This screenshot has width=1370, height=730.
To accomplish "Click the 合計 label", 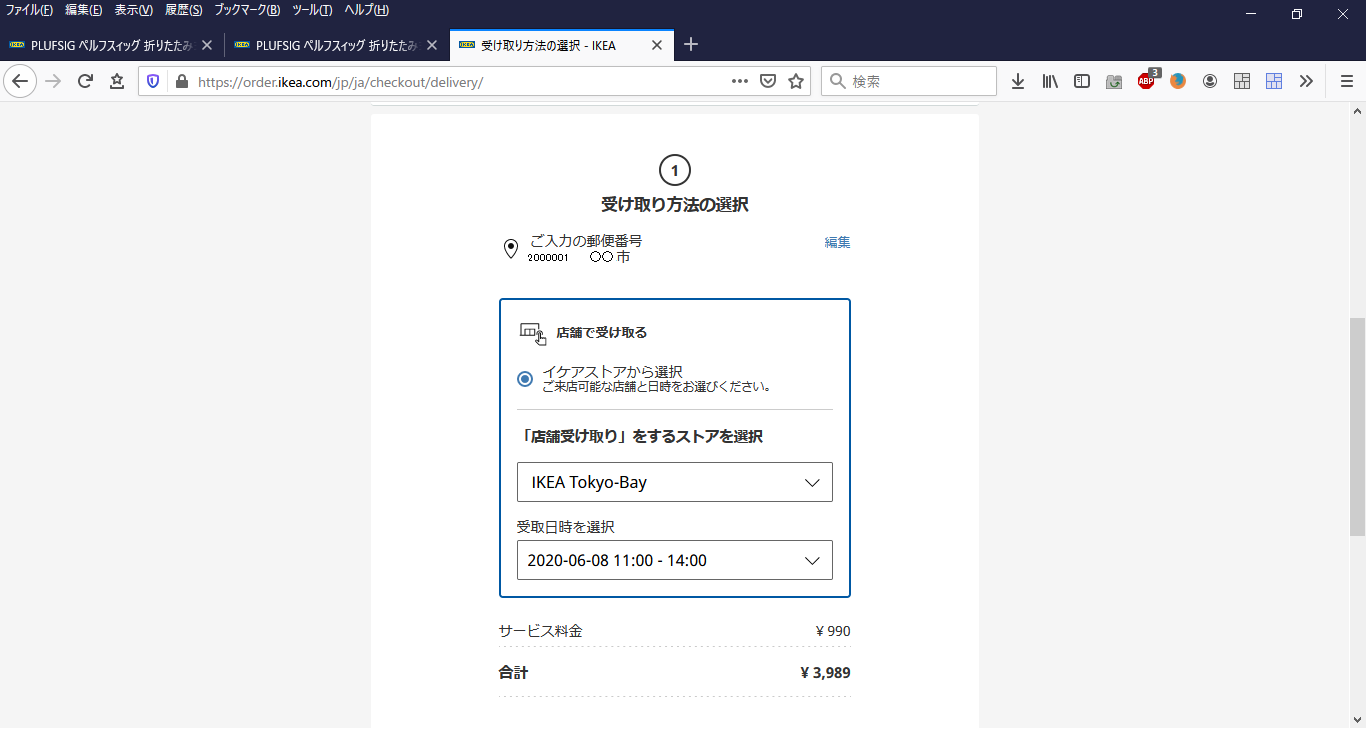I will pos(513,673).
